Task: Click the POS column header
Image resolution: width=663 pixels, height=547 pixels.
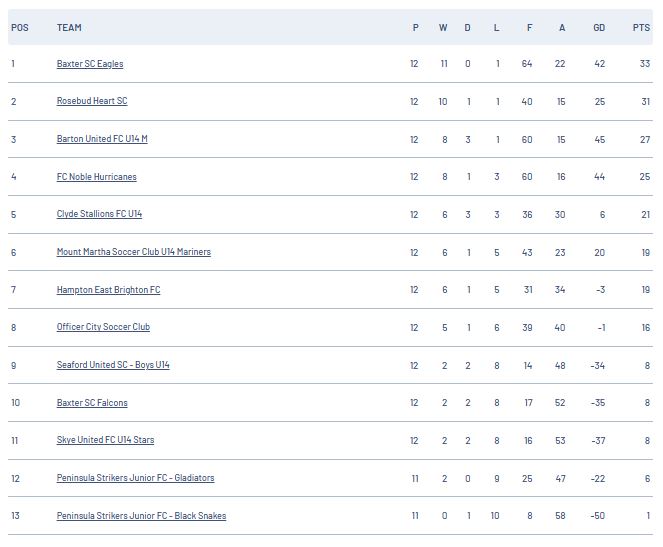Action: 20,28
